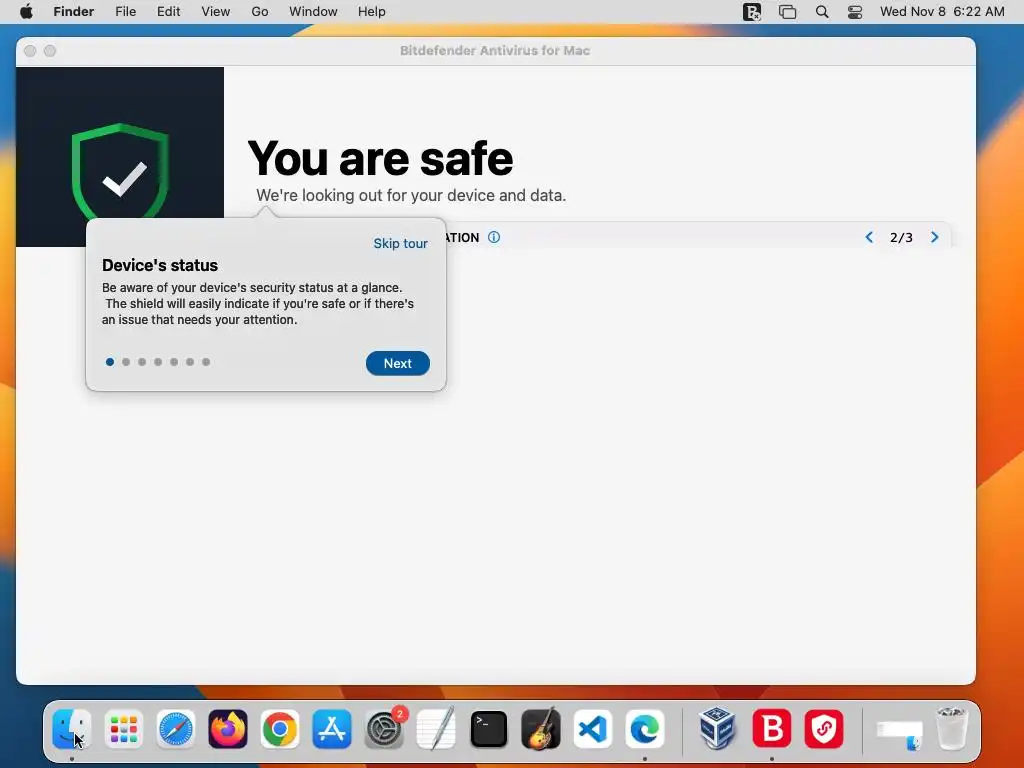Open Bitdefender Antivirus from the Dock
The image size is (1024, 768).
click(772, 728)
